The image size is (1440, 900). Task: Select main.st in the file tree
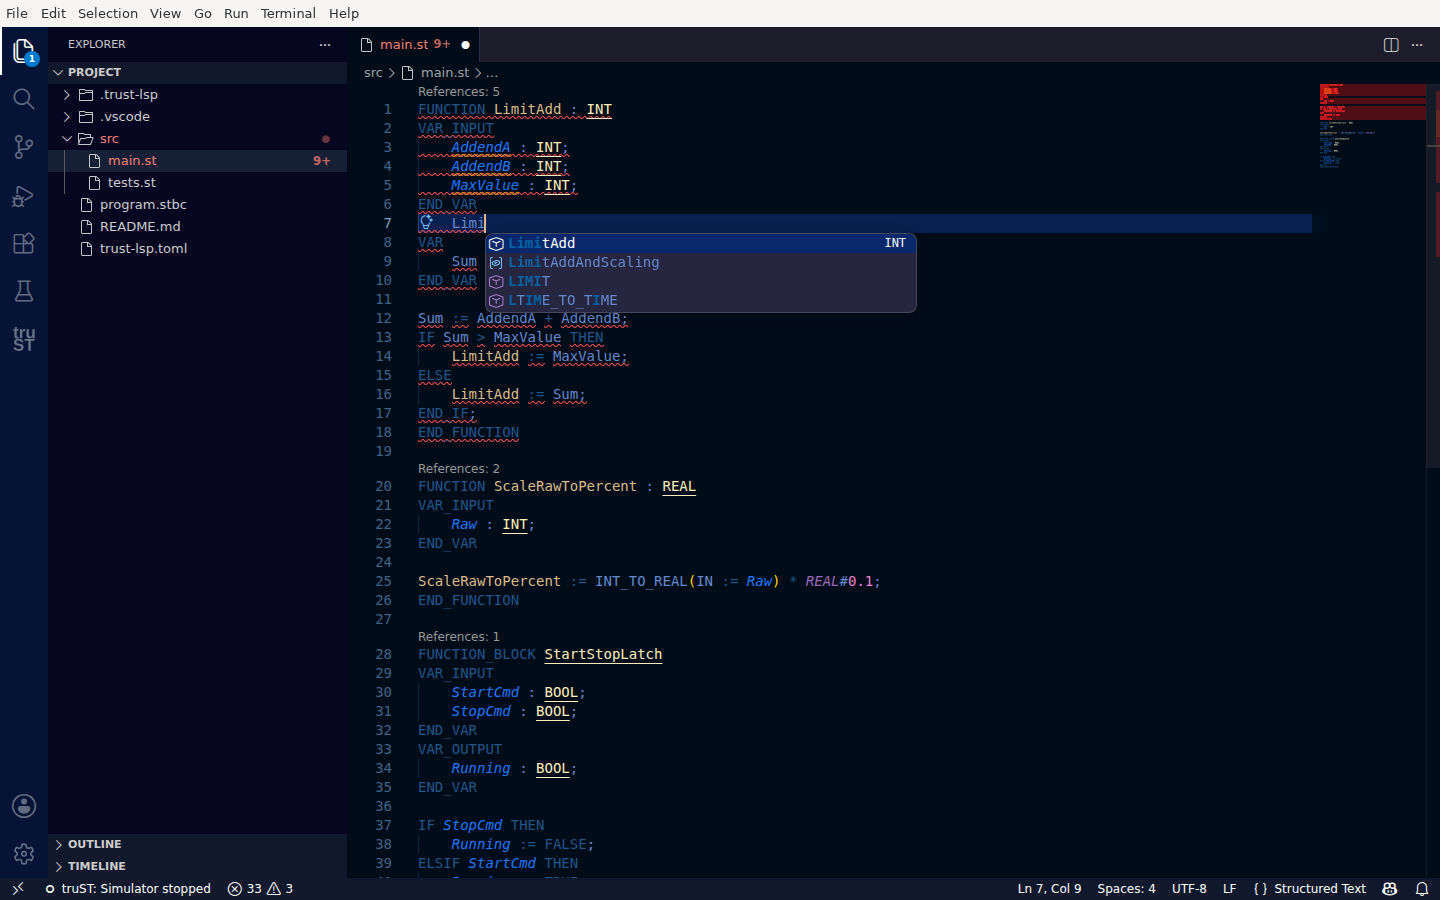[197, 161]
